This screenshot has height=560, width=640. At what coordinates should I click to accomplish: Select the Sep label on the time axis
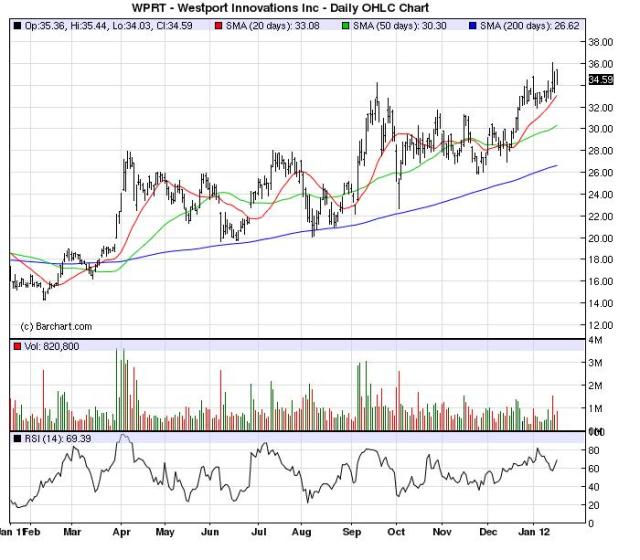[x=355, y=534]
